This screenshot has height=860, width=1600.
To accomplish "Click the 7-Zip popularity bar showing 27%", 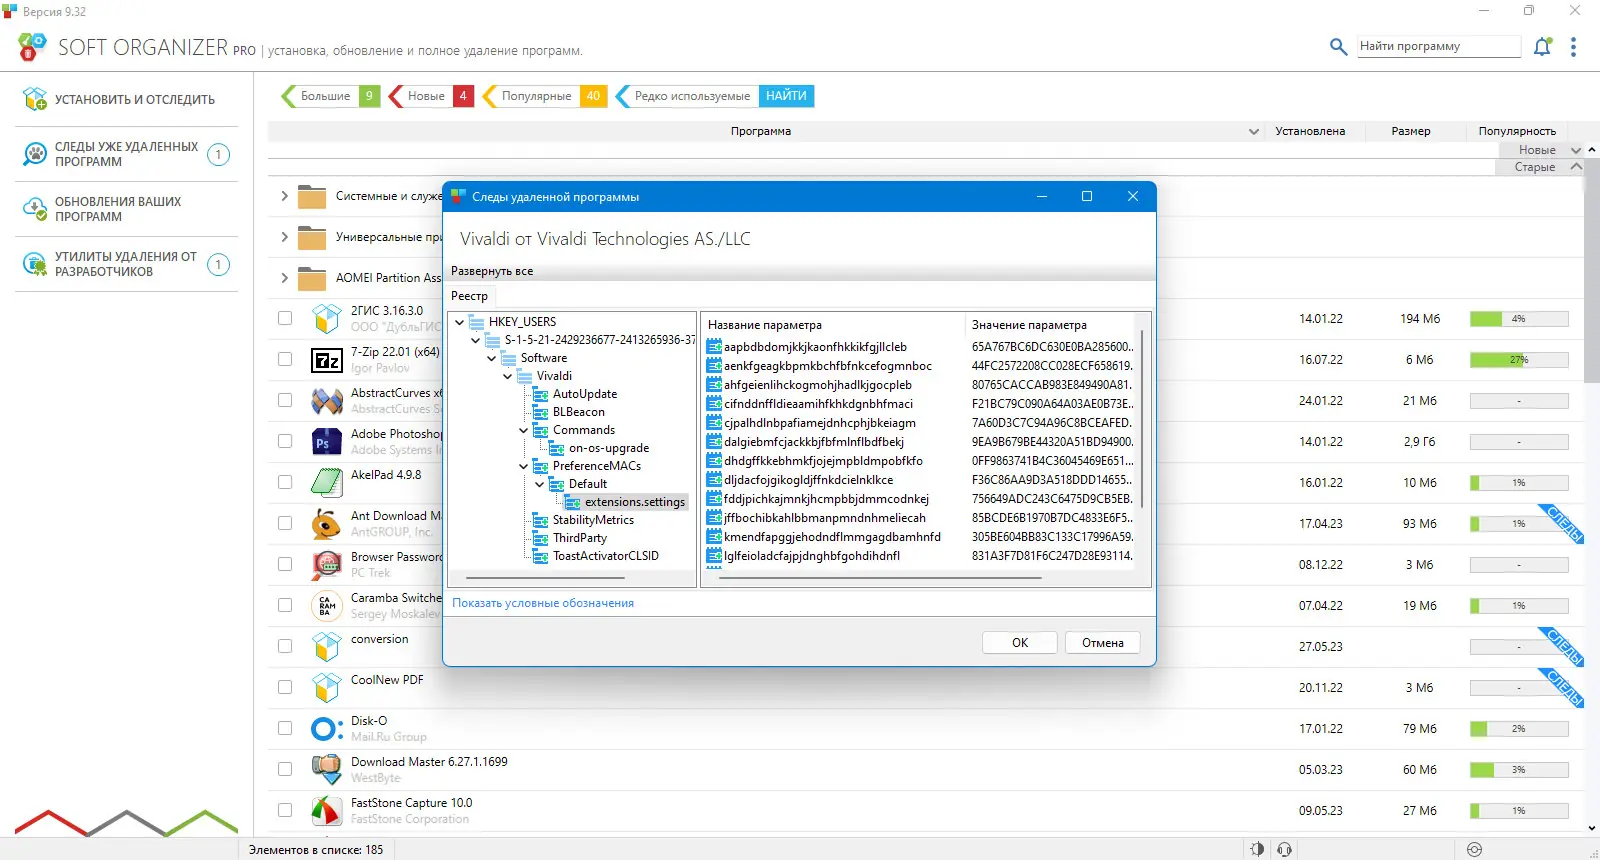I will point(1519,360).
